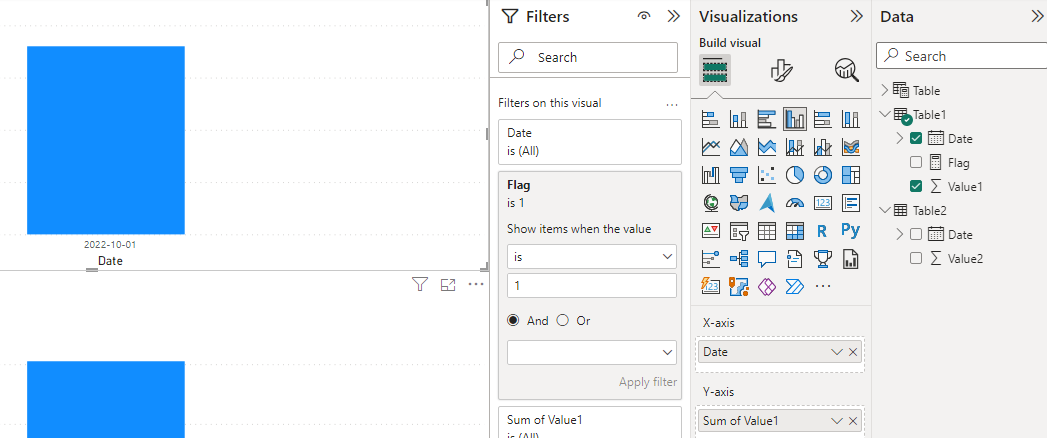Viewport: 1047px width, 438px height.
Task: Uncheck the Value1 field checkbox
Action: 916,186
